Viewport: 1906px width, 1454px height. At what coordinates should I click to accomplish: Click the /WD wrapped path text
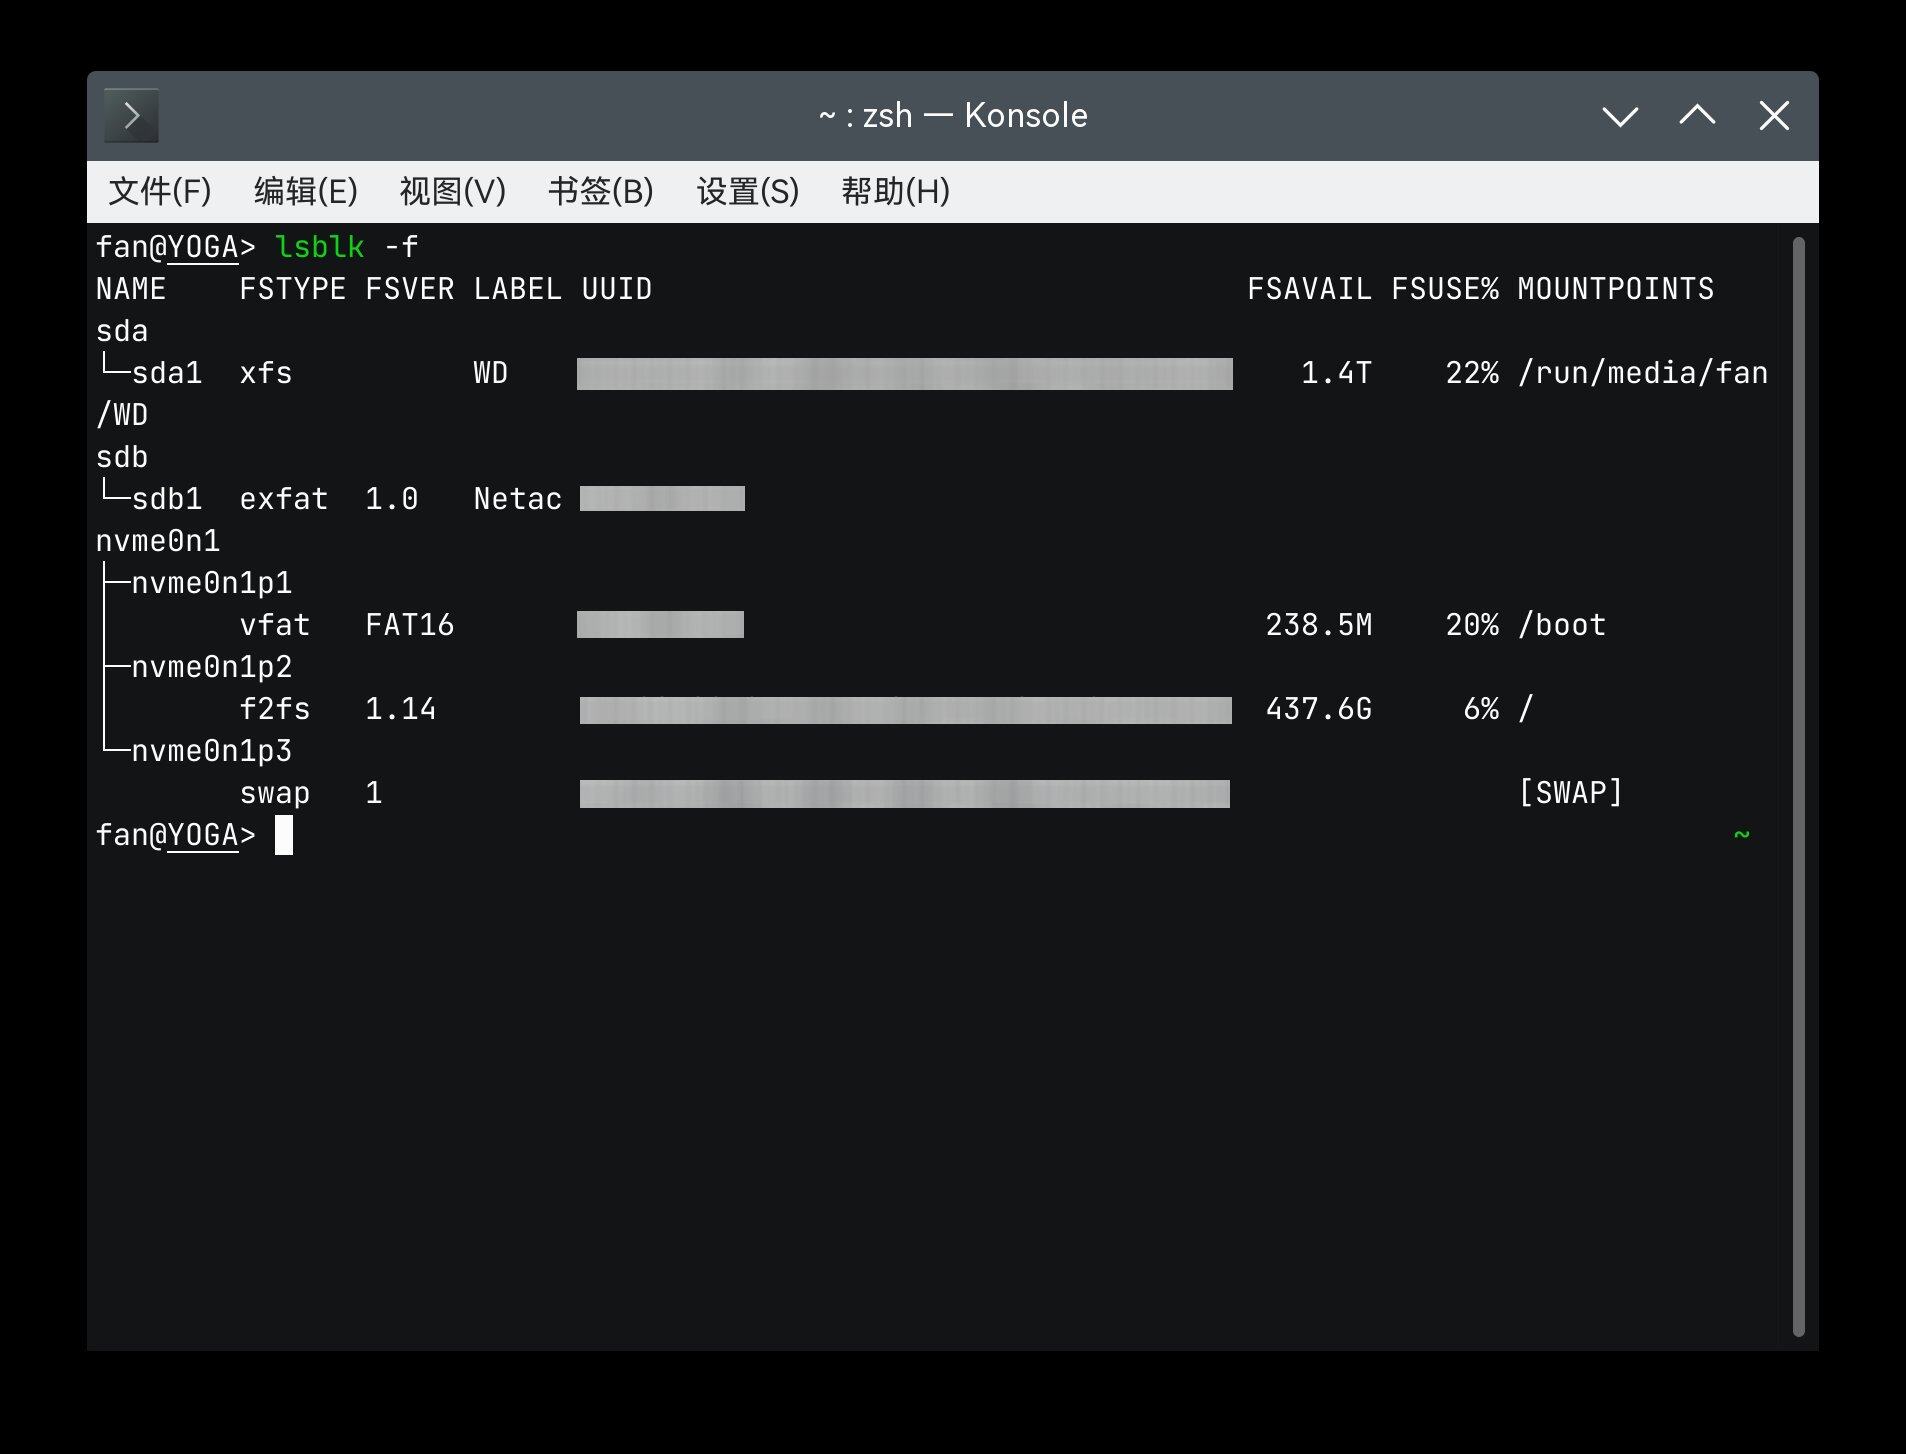(122, 415)
